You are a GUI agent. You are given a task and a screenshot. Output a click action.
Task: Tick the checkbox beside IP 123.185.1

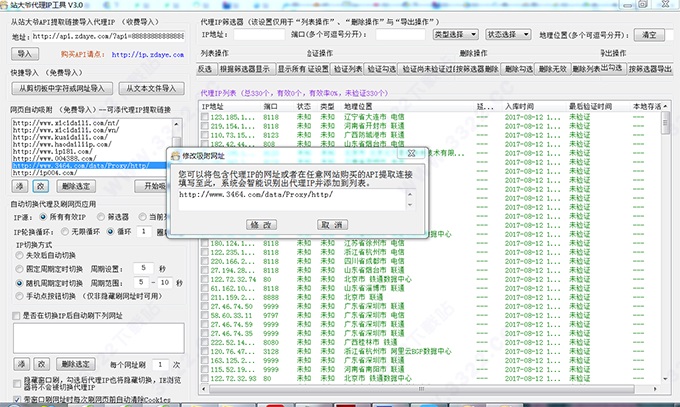click(205, 117)
